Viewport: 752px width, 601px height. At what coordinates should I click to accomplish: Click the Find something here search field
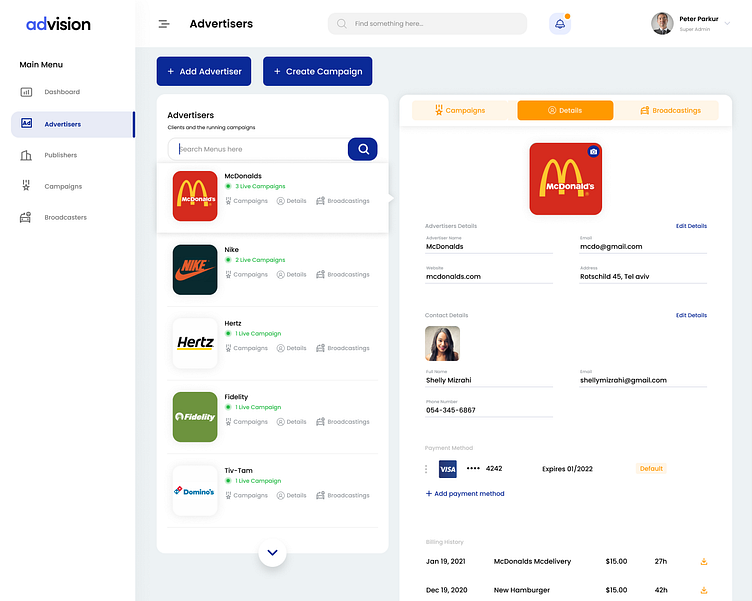pyautogui.click(x=427, y=24)
